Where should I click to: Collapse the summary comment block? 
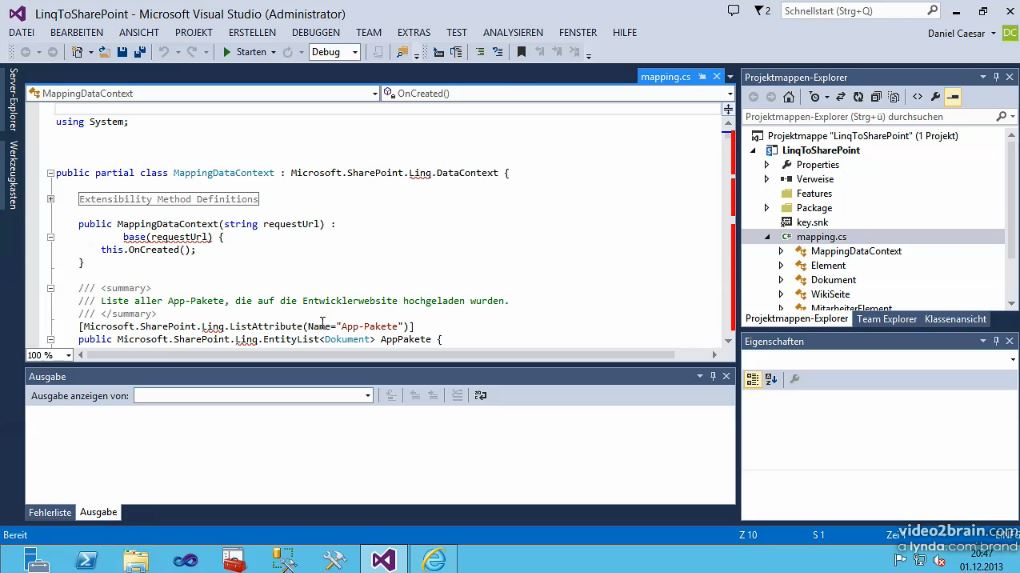point(50,288)
